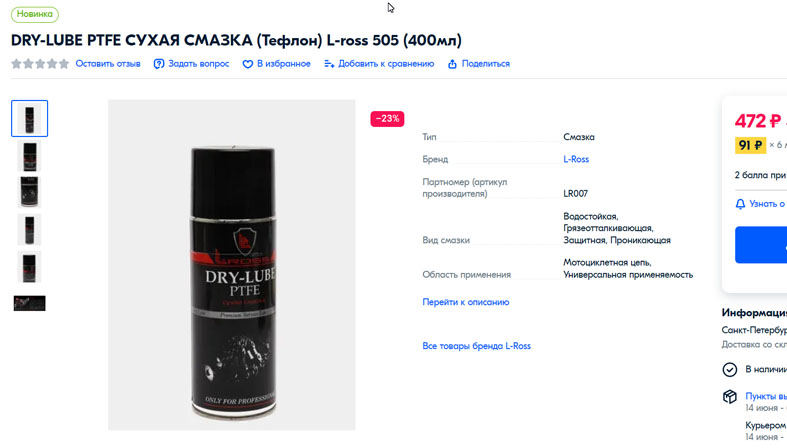Click the main product image
Screen dimensions: 787x448
pos(231,265)
